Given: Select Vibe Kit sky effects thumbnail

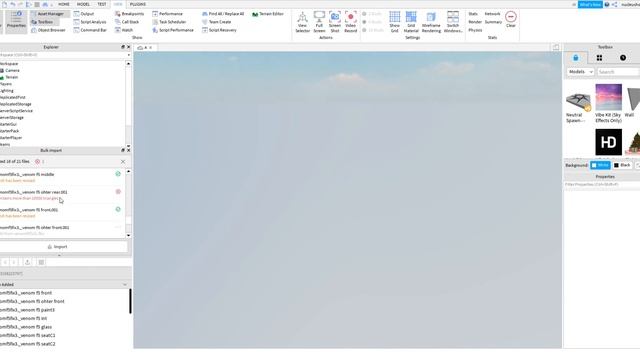Looking at the screenshot, I should click(609, 97).
